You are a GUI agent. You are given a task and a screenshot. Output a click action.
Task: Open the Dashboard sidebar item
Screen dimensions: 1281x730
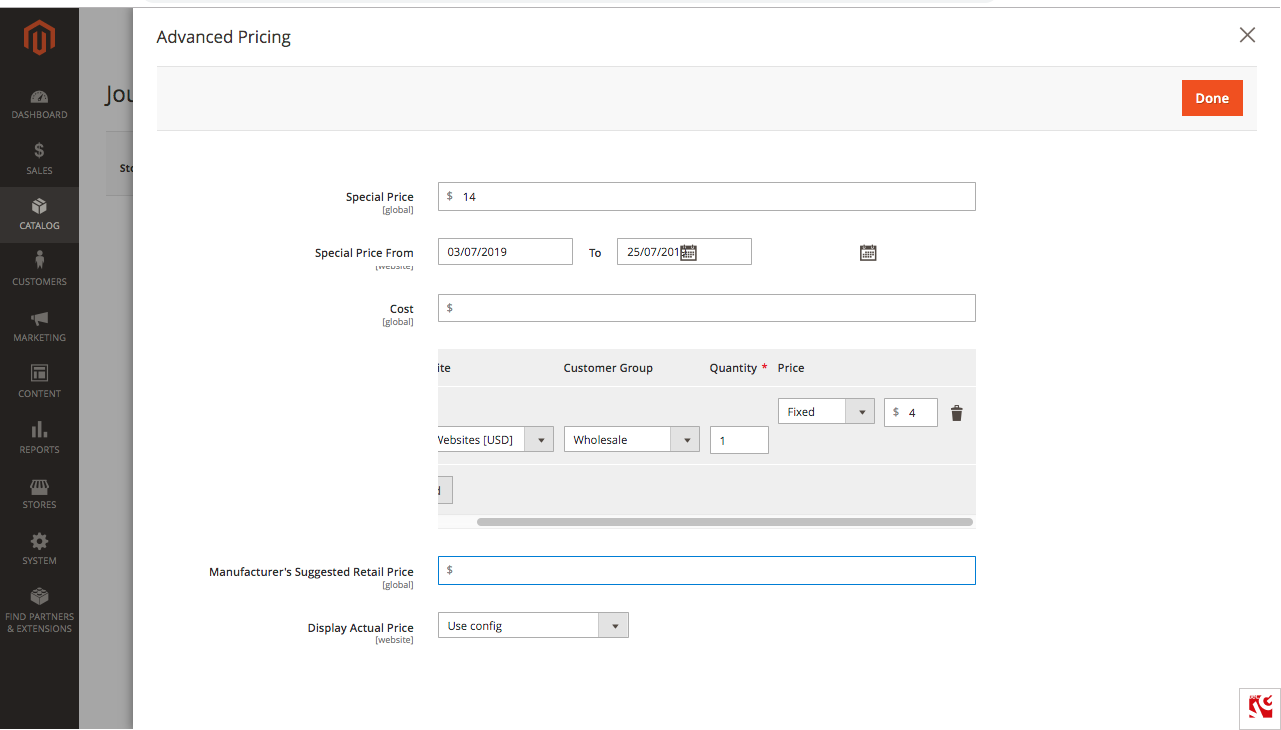(39, 104)
